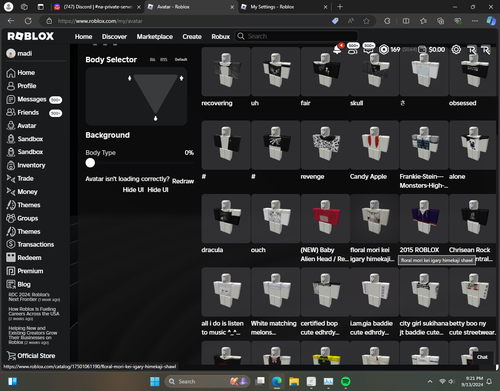Click the search magnifier icon in Roblox

point(241,36)
